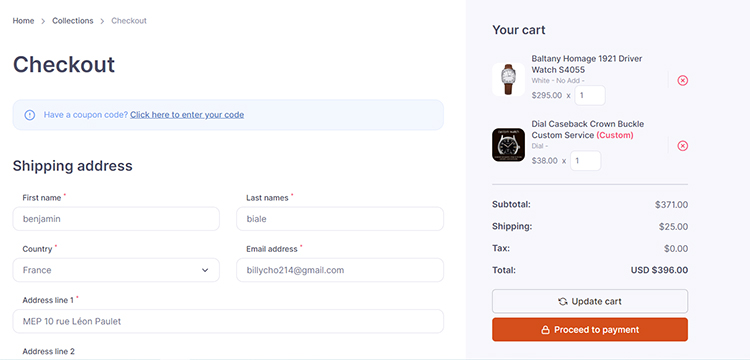750x360 pixels.
Task: Click the chevron arrow in Country field
Action: tap(205, 270)
